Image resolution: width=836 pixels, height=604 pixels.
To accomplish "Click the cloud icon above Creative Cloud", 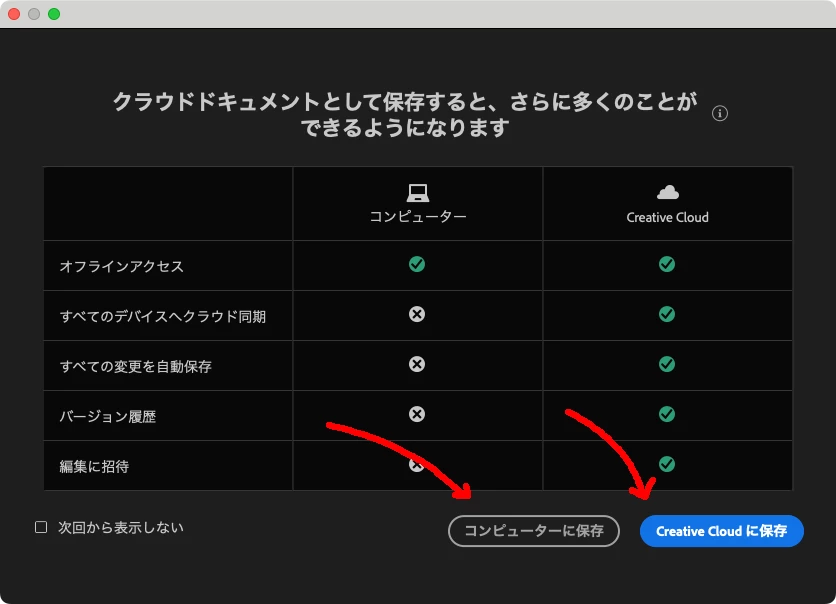I will pyautogui.click(x=668, y=192).
